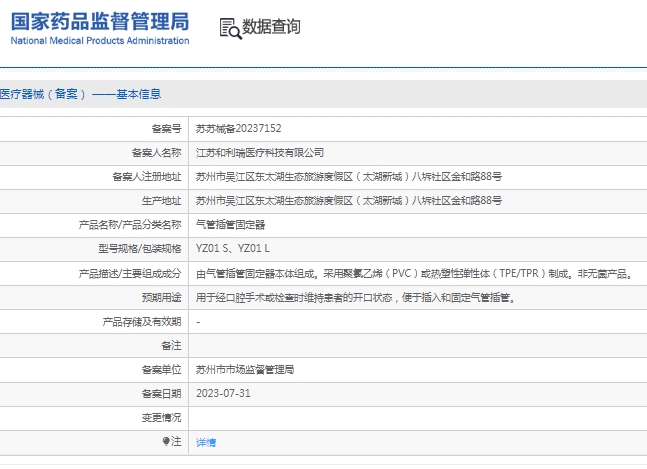Open the 详情 link
This screenshot has height=469, width=647.
click(x=206, y=443)
